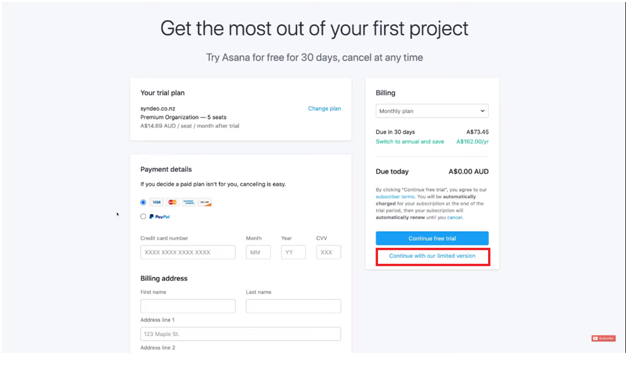
Task: Click the Change plan link
Action: click(x=324, y=109)
